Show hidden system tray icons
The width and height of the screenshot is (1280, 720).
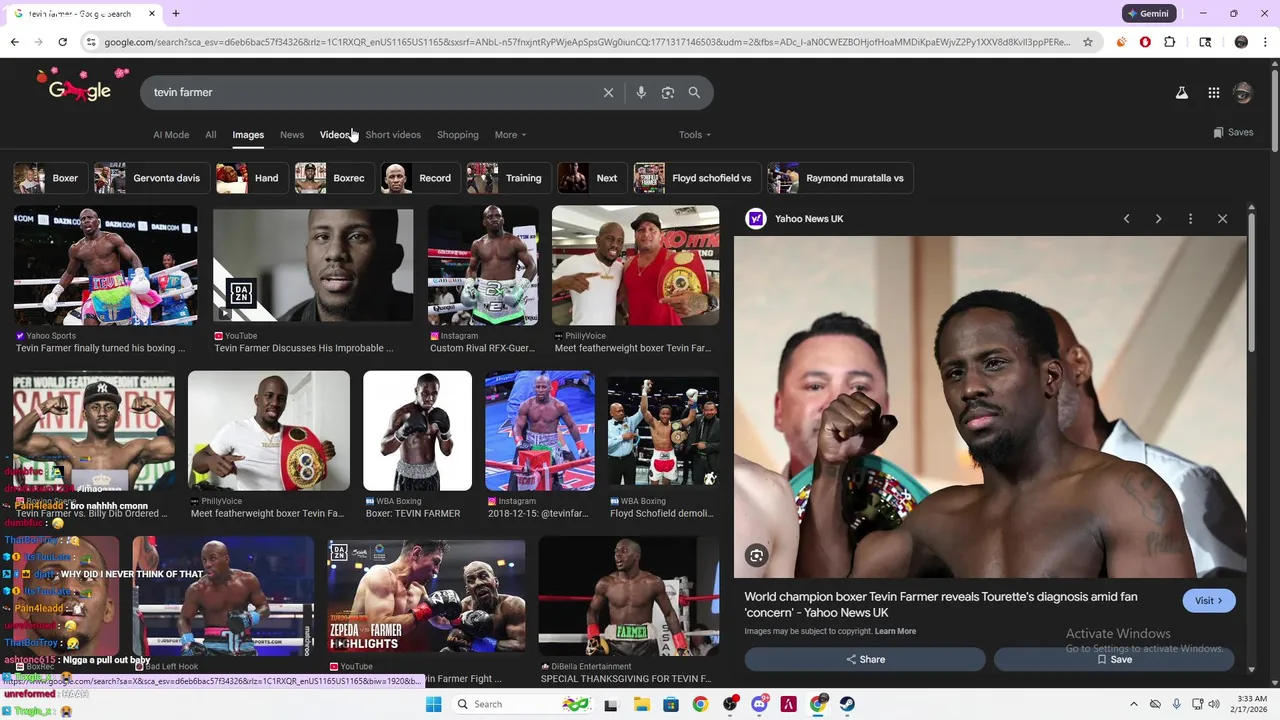(1132, 704)
